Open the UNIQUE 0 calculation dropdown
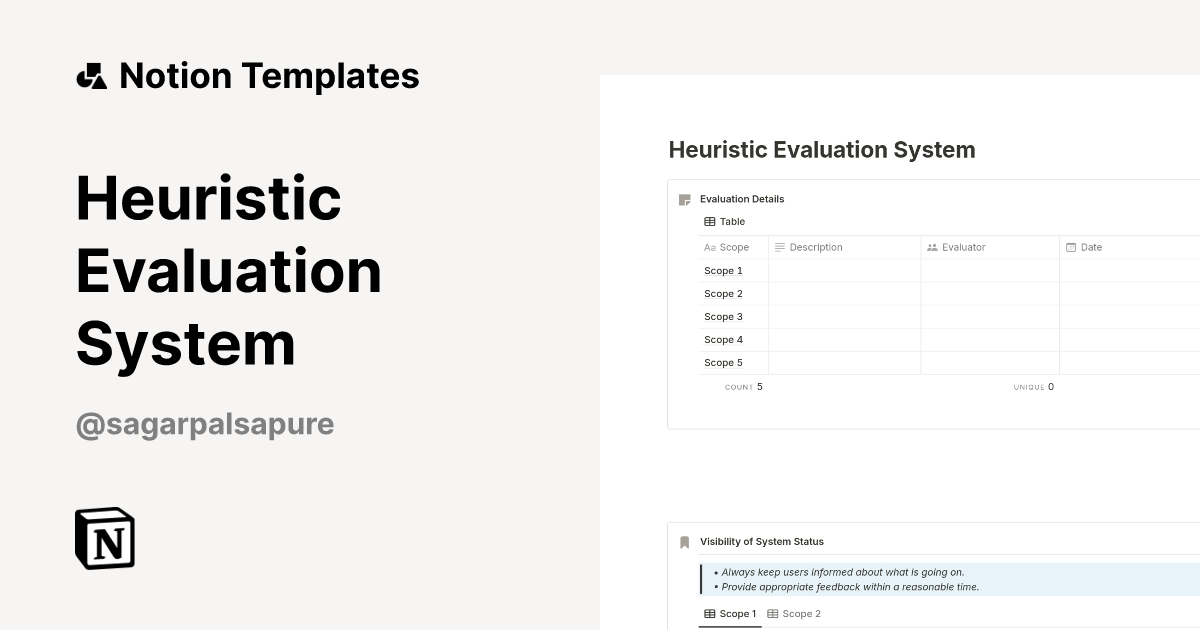Viewport: 1200px width, 630px height. [1034, 387]
